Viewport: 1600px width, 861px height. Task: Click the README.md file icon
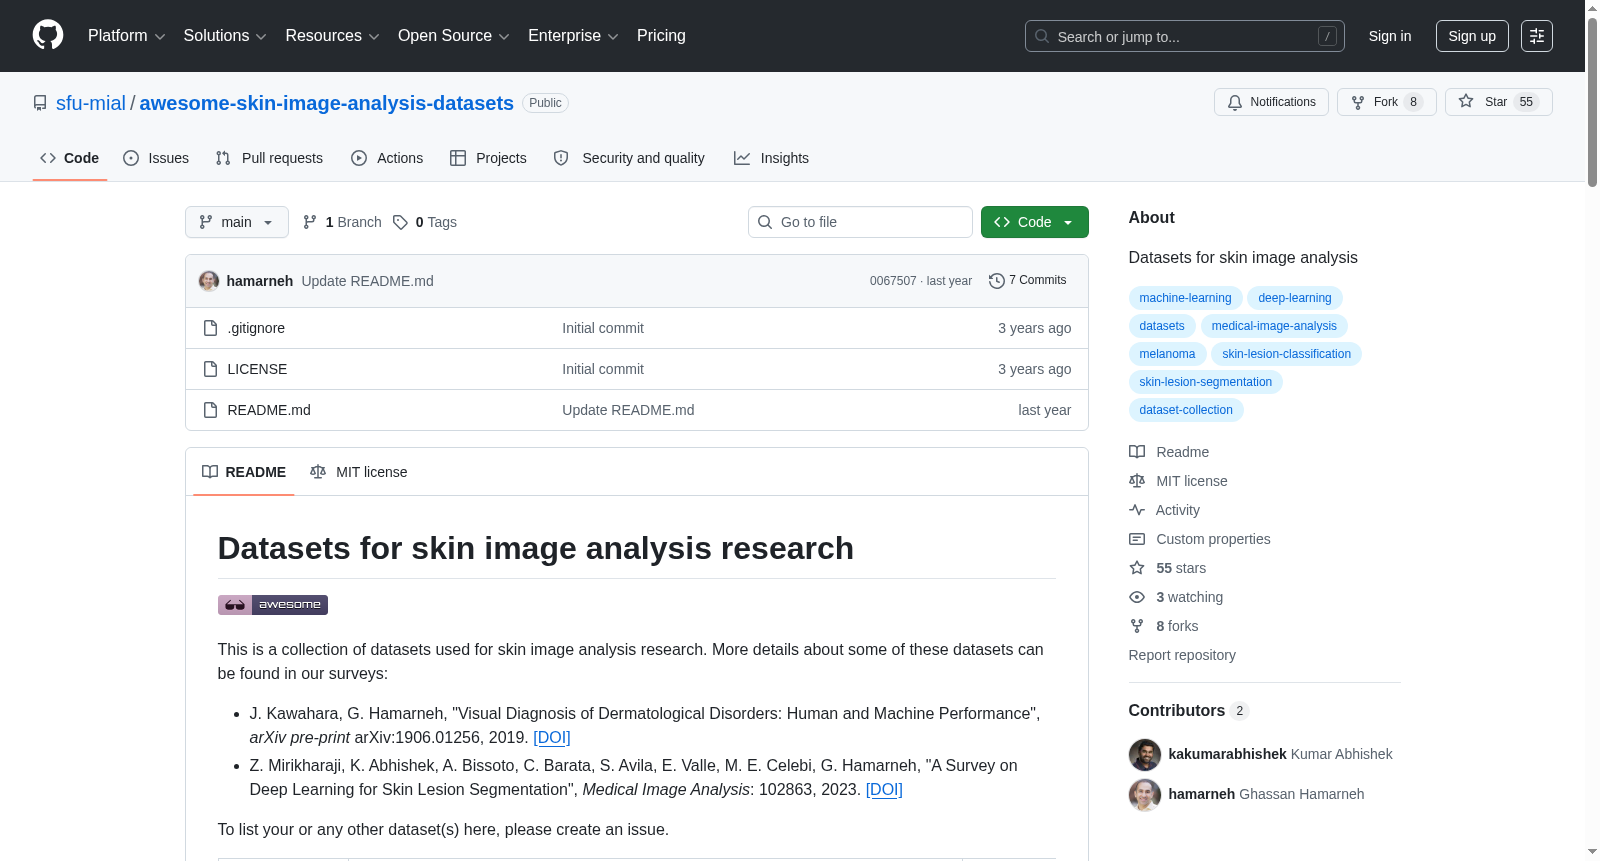[210, 410]
